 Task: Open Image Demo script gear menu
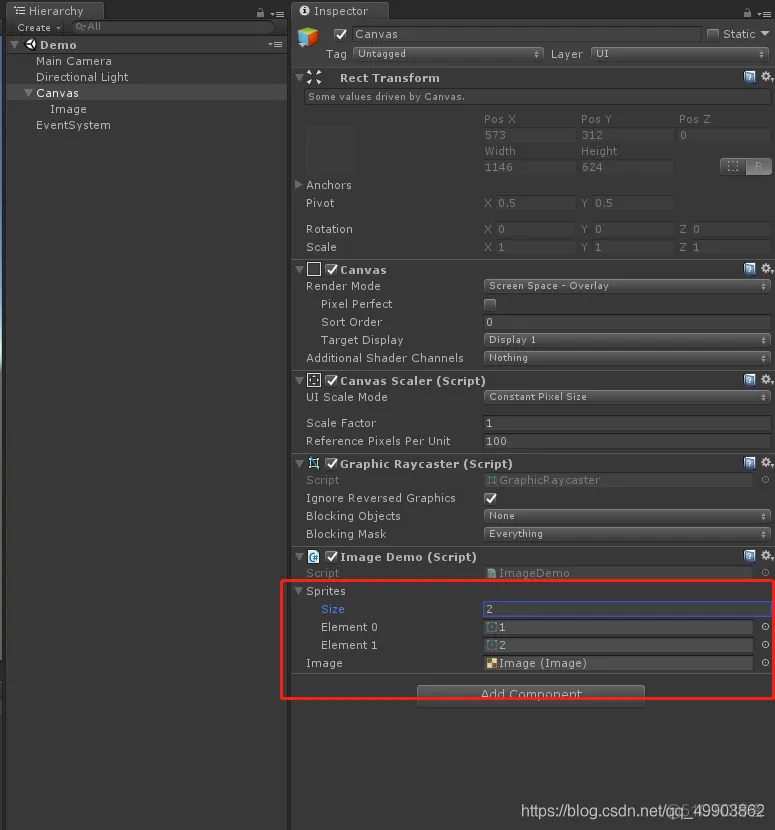point(767,556)
